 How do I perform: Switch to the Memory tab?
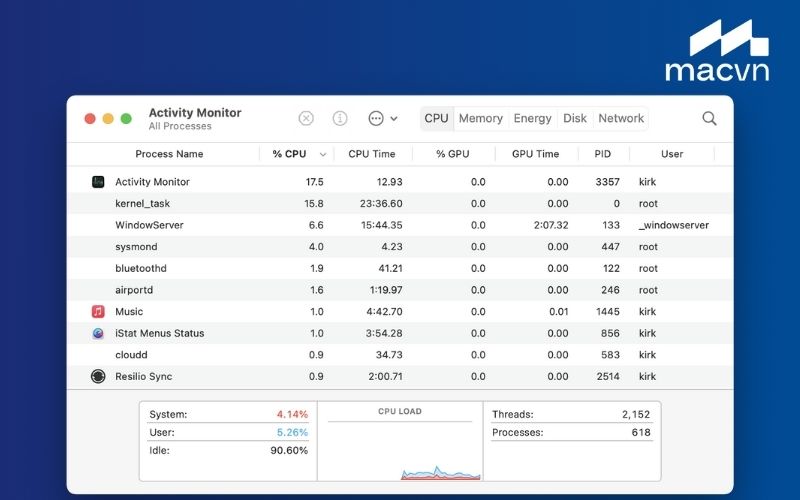[x=481, y=118]
